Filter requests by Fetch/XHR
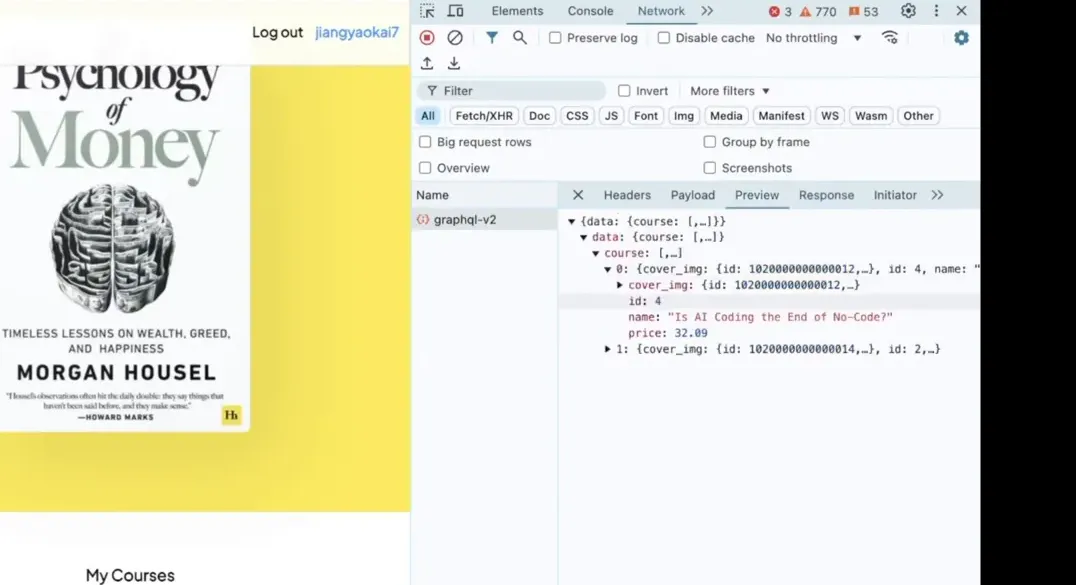This screenshot has height=585, width=1076. coord(484,116)
